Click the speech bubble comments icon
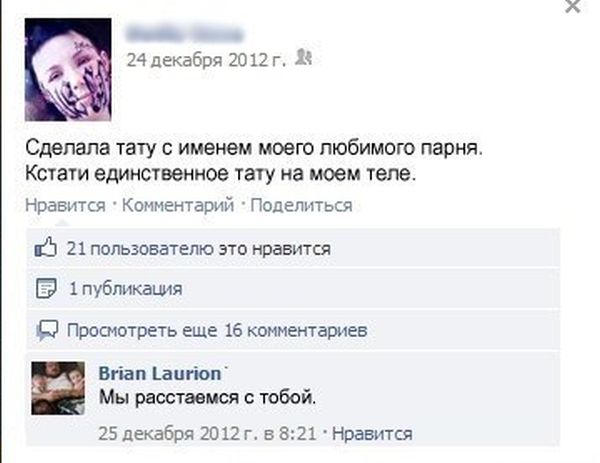 click(47, 330)
